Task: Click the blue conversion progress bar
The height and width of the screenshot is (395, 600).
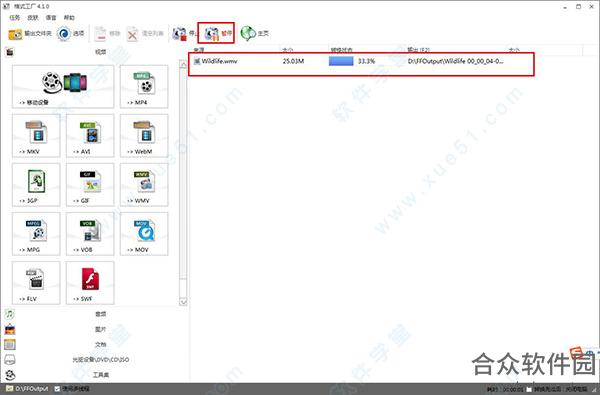Action: (341, 61)
